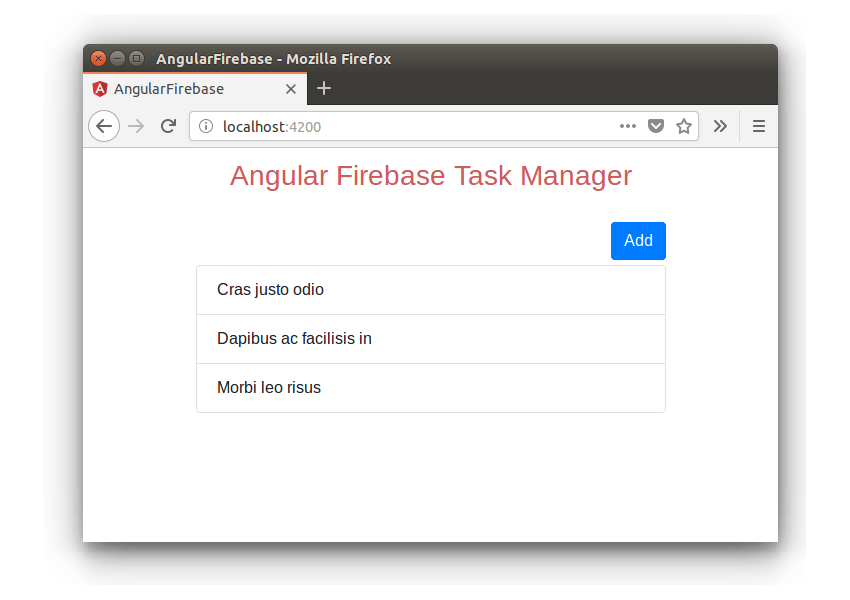
Task: Open page actions three-dots menu
Action: [x=627, y=126]
